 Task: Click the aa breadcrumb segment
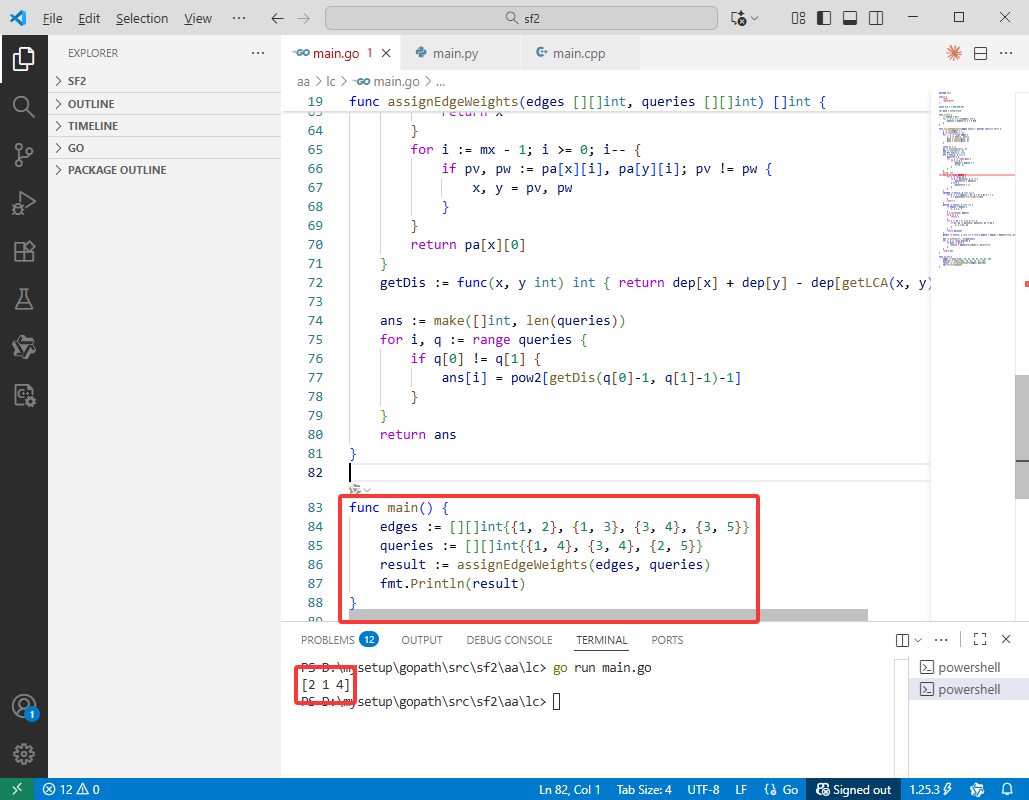[303, 81]
